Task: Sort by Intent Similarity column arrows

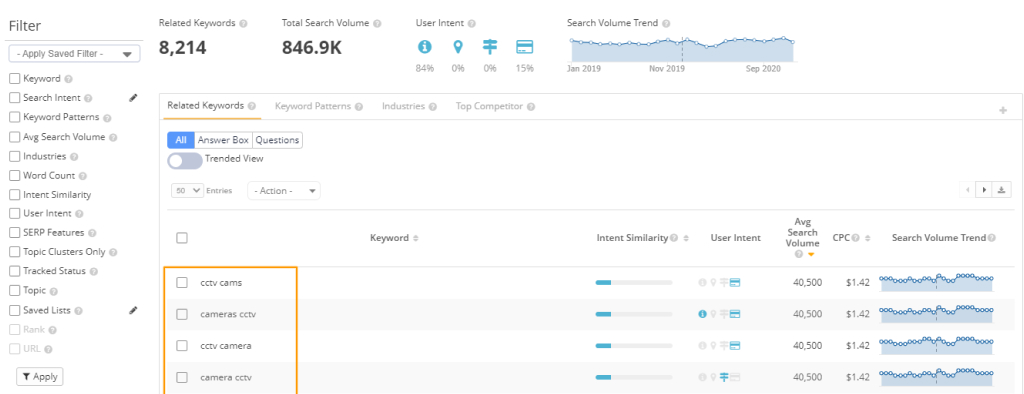Action: click(686, 238)
